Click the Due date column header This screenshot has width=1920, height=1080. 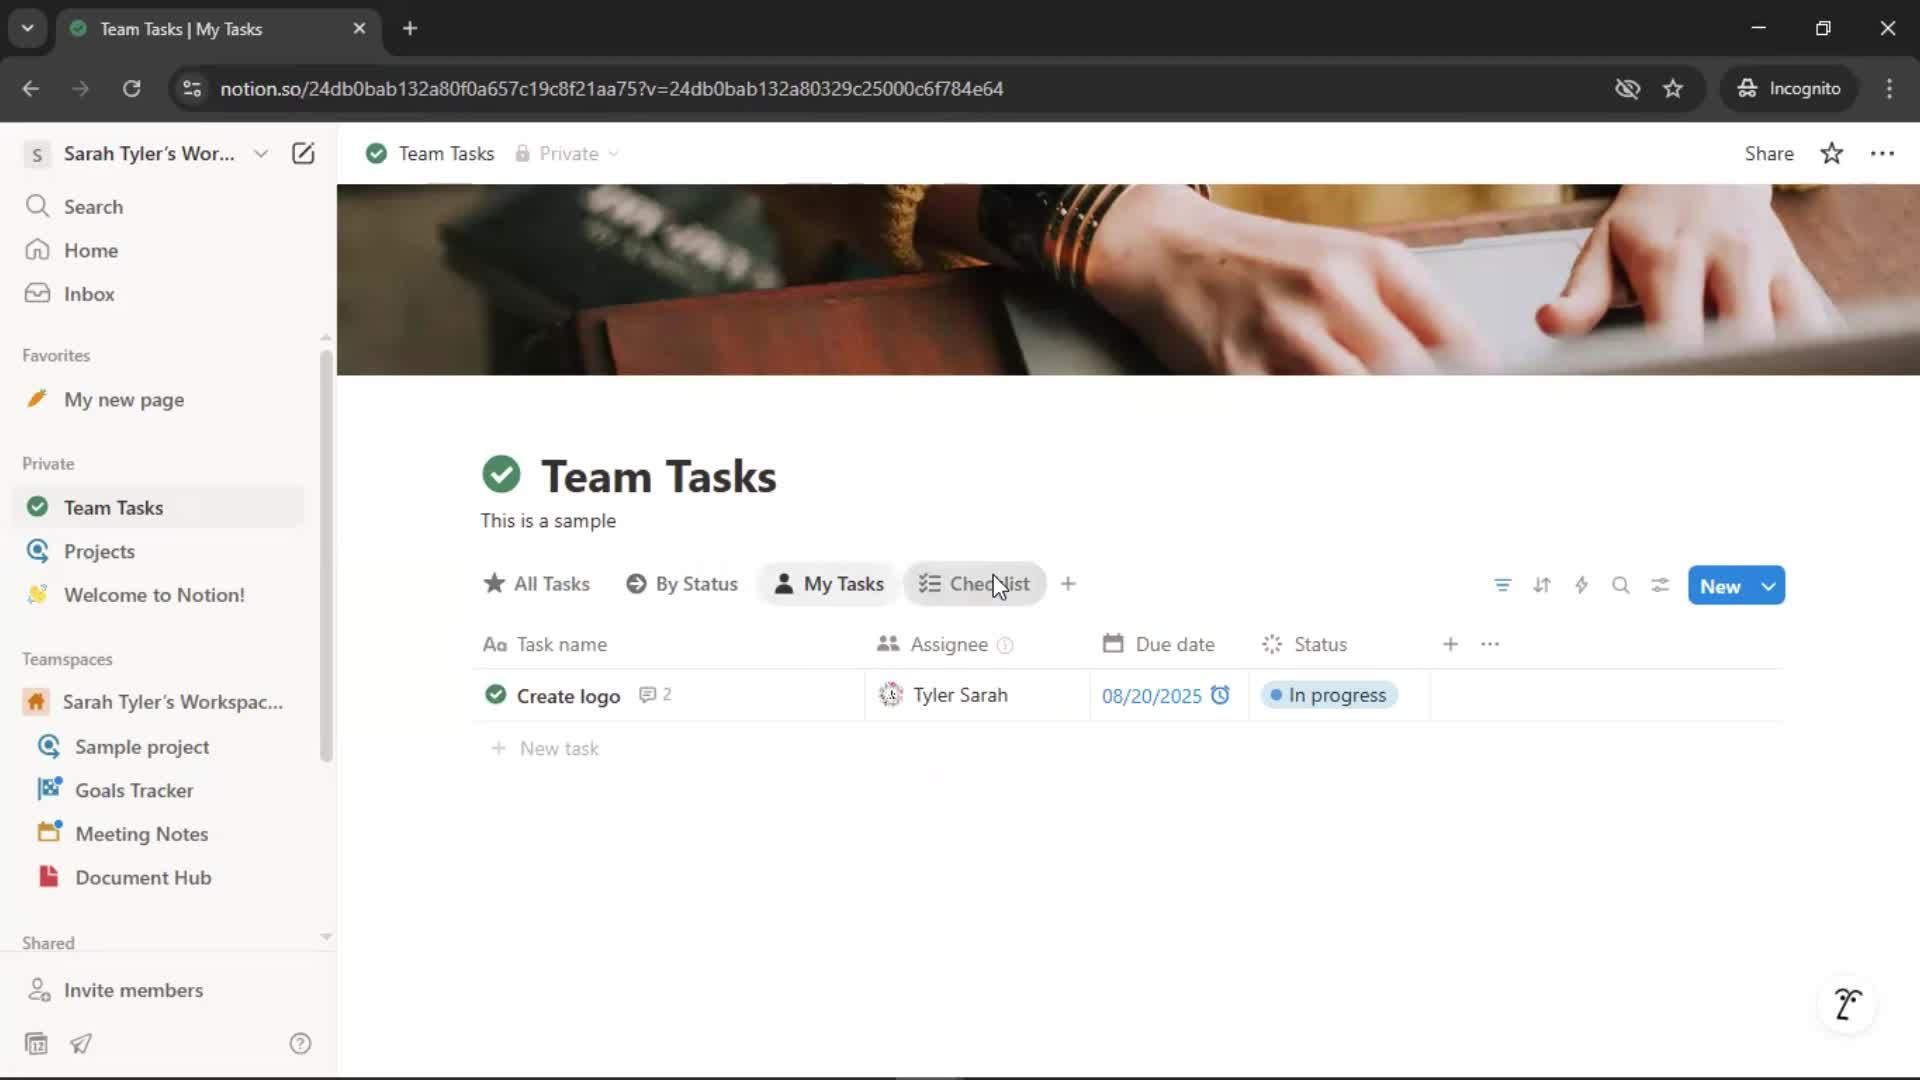[1159, 645]
